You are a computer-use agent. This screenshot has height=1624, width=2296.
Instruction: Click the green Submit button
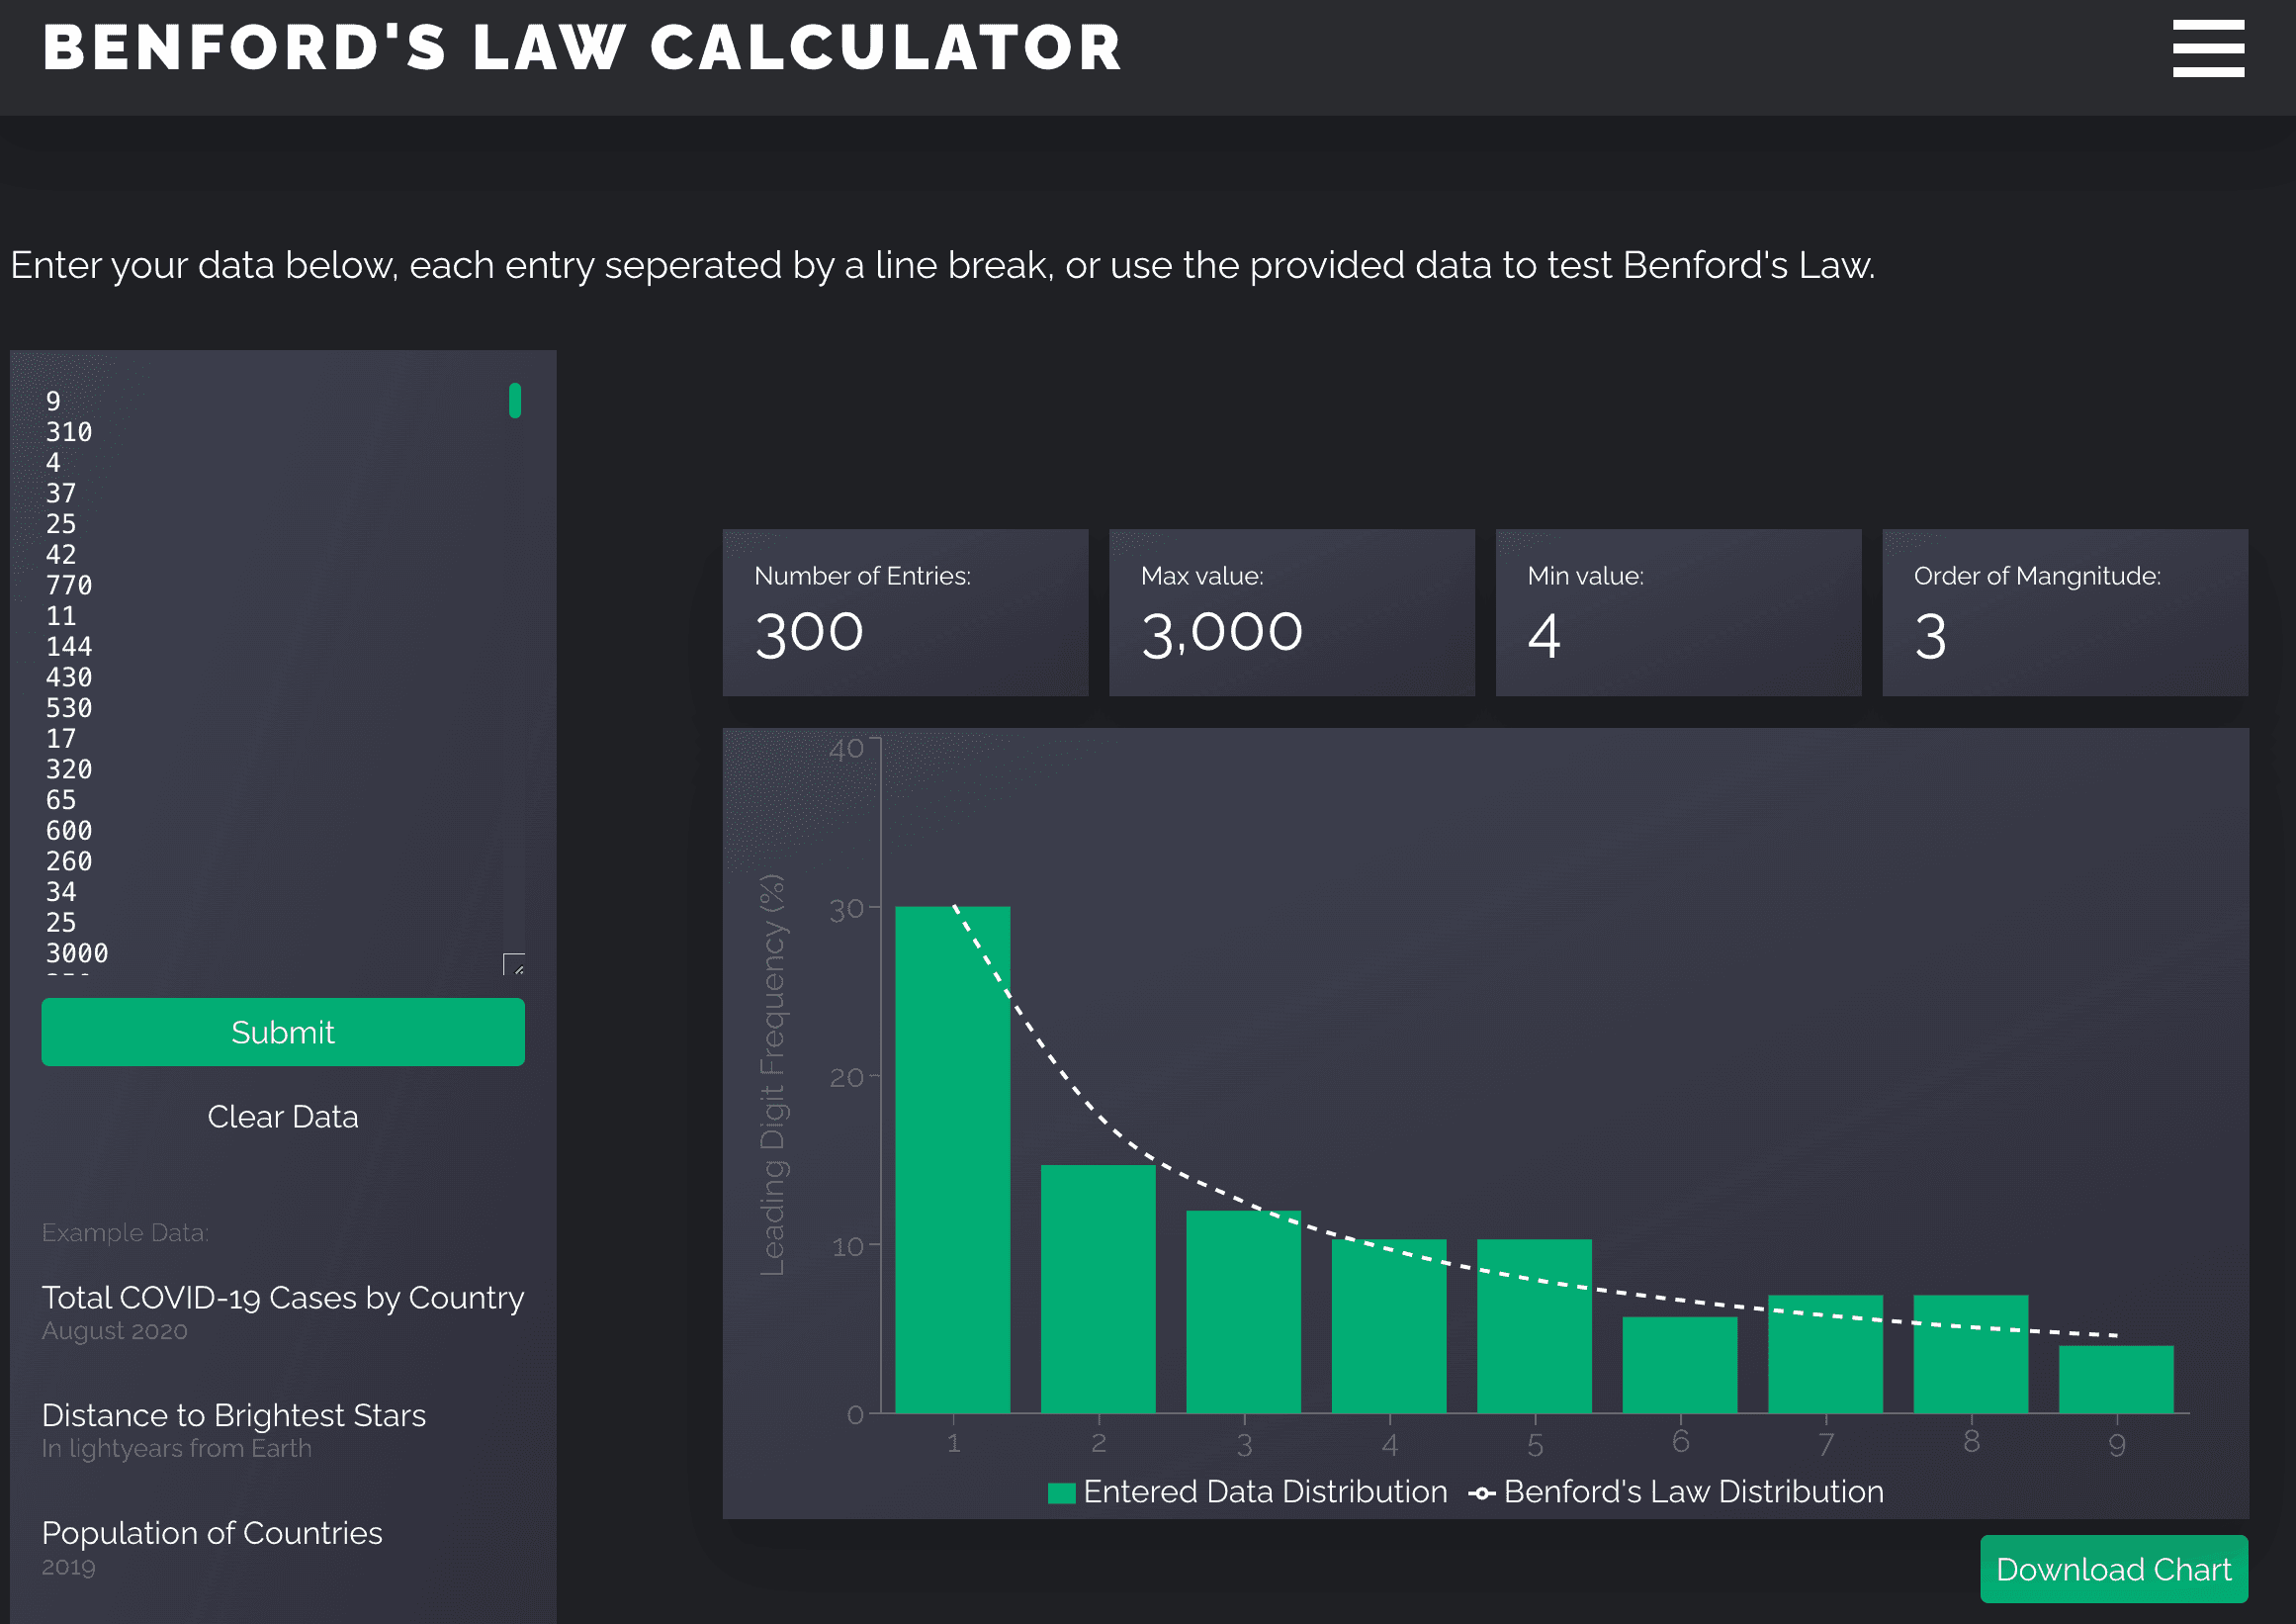[x=283, y=1032]
